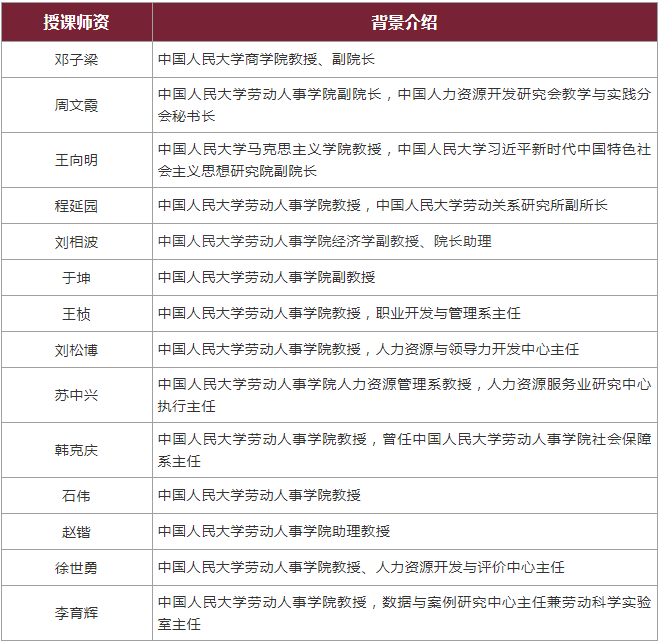The height and width of the screenshot is (643, 660).
Task: Select the name 徐世勇
Action: coord(76,568)
